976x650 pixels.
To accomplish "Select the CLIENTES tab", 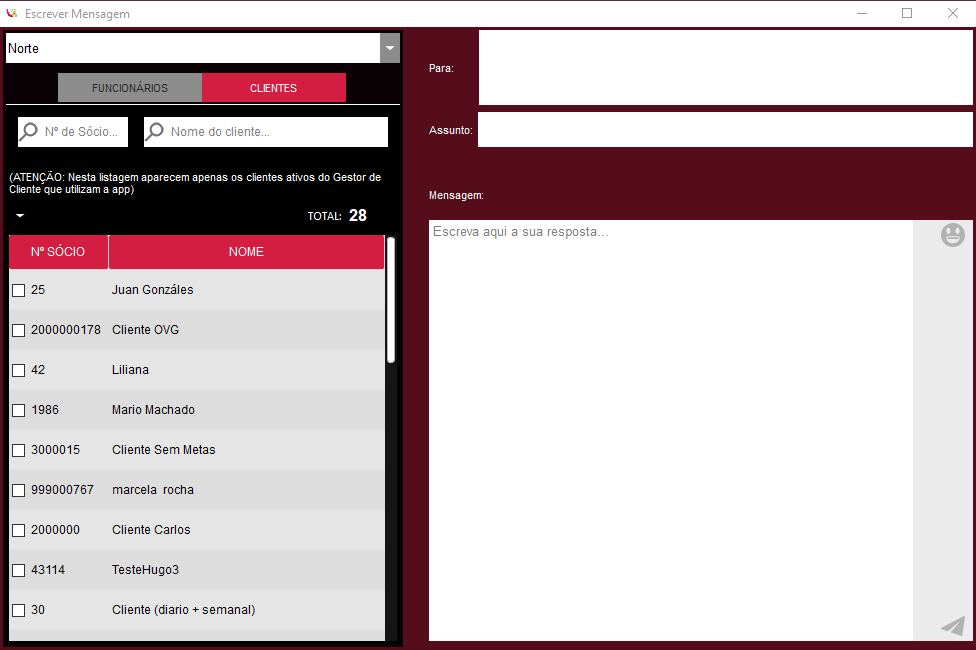I will [273, 88].
